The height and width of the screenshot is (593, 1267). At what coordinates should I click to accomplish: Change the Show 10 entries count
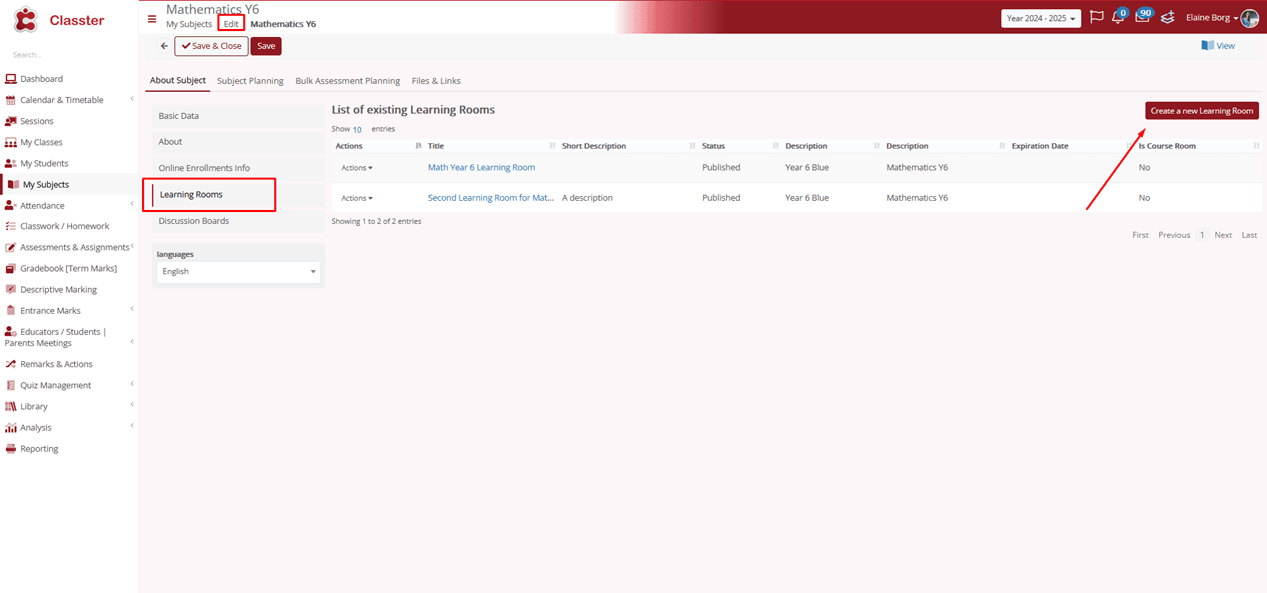tap(357, 129)
